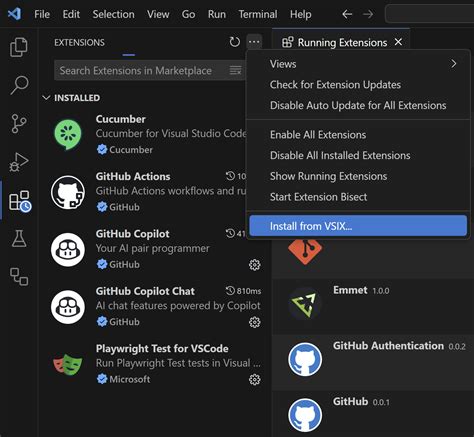Viewport: 474px width, 437px height.
Task: Open the manage gear for Playwright Test
Action: [x=255, y=379]
